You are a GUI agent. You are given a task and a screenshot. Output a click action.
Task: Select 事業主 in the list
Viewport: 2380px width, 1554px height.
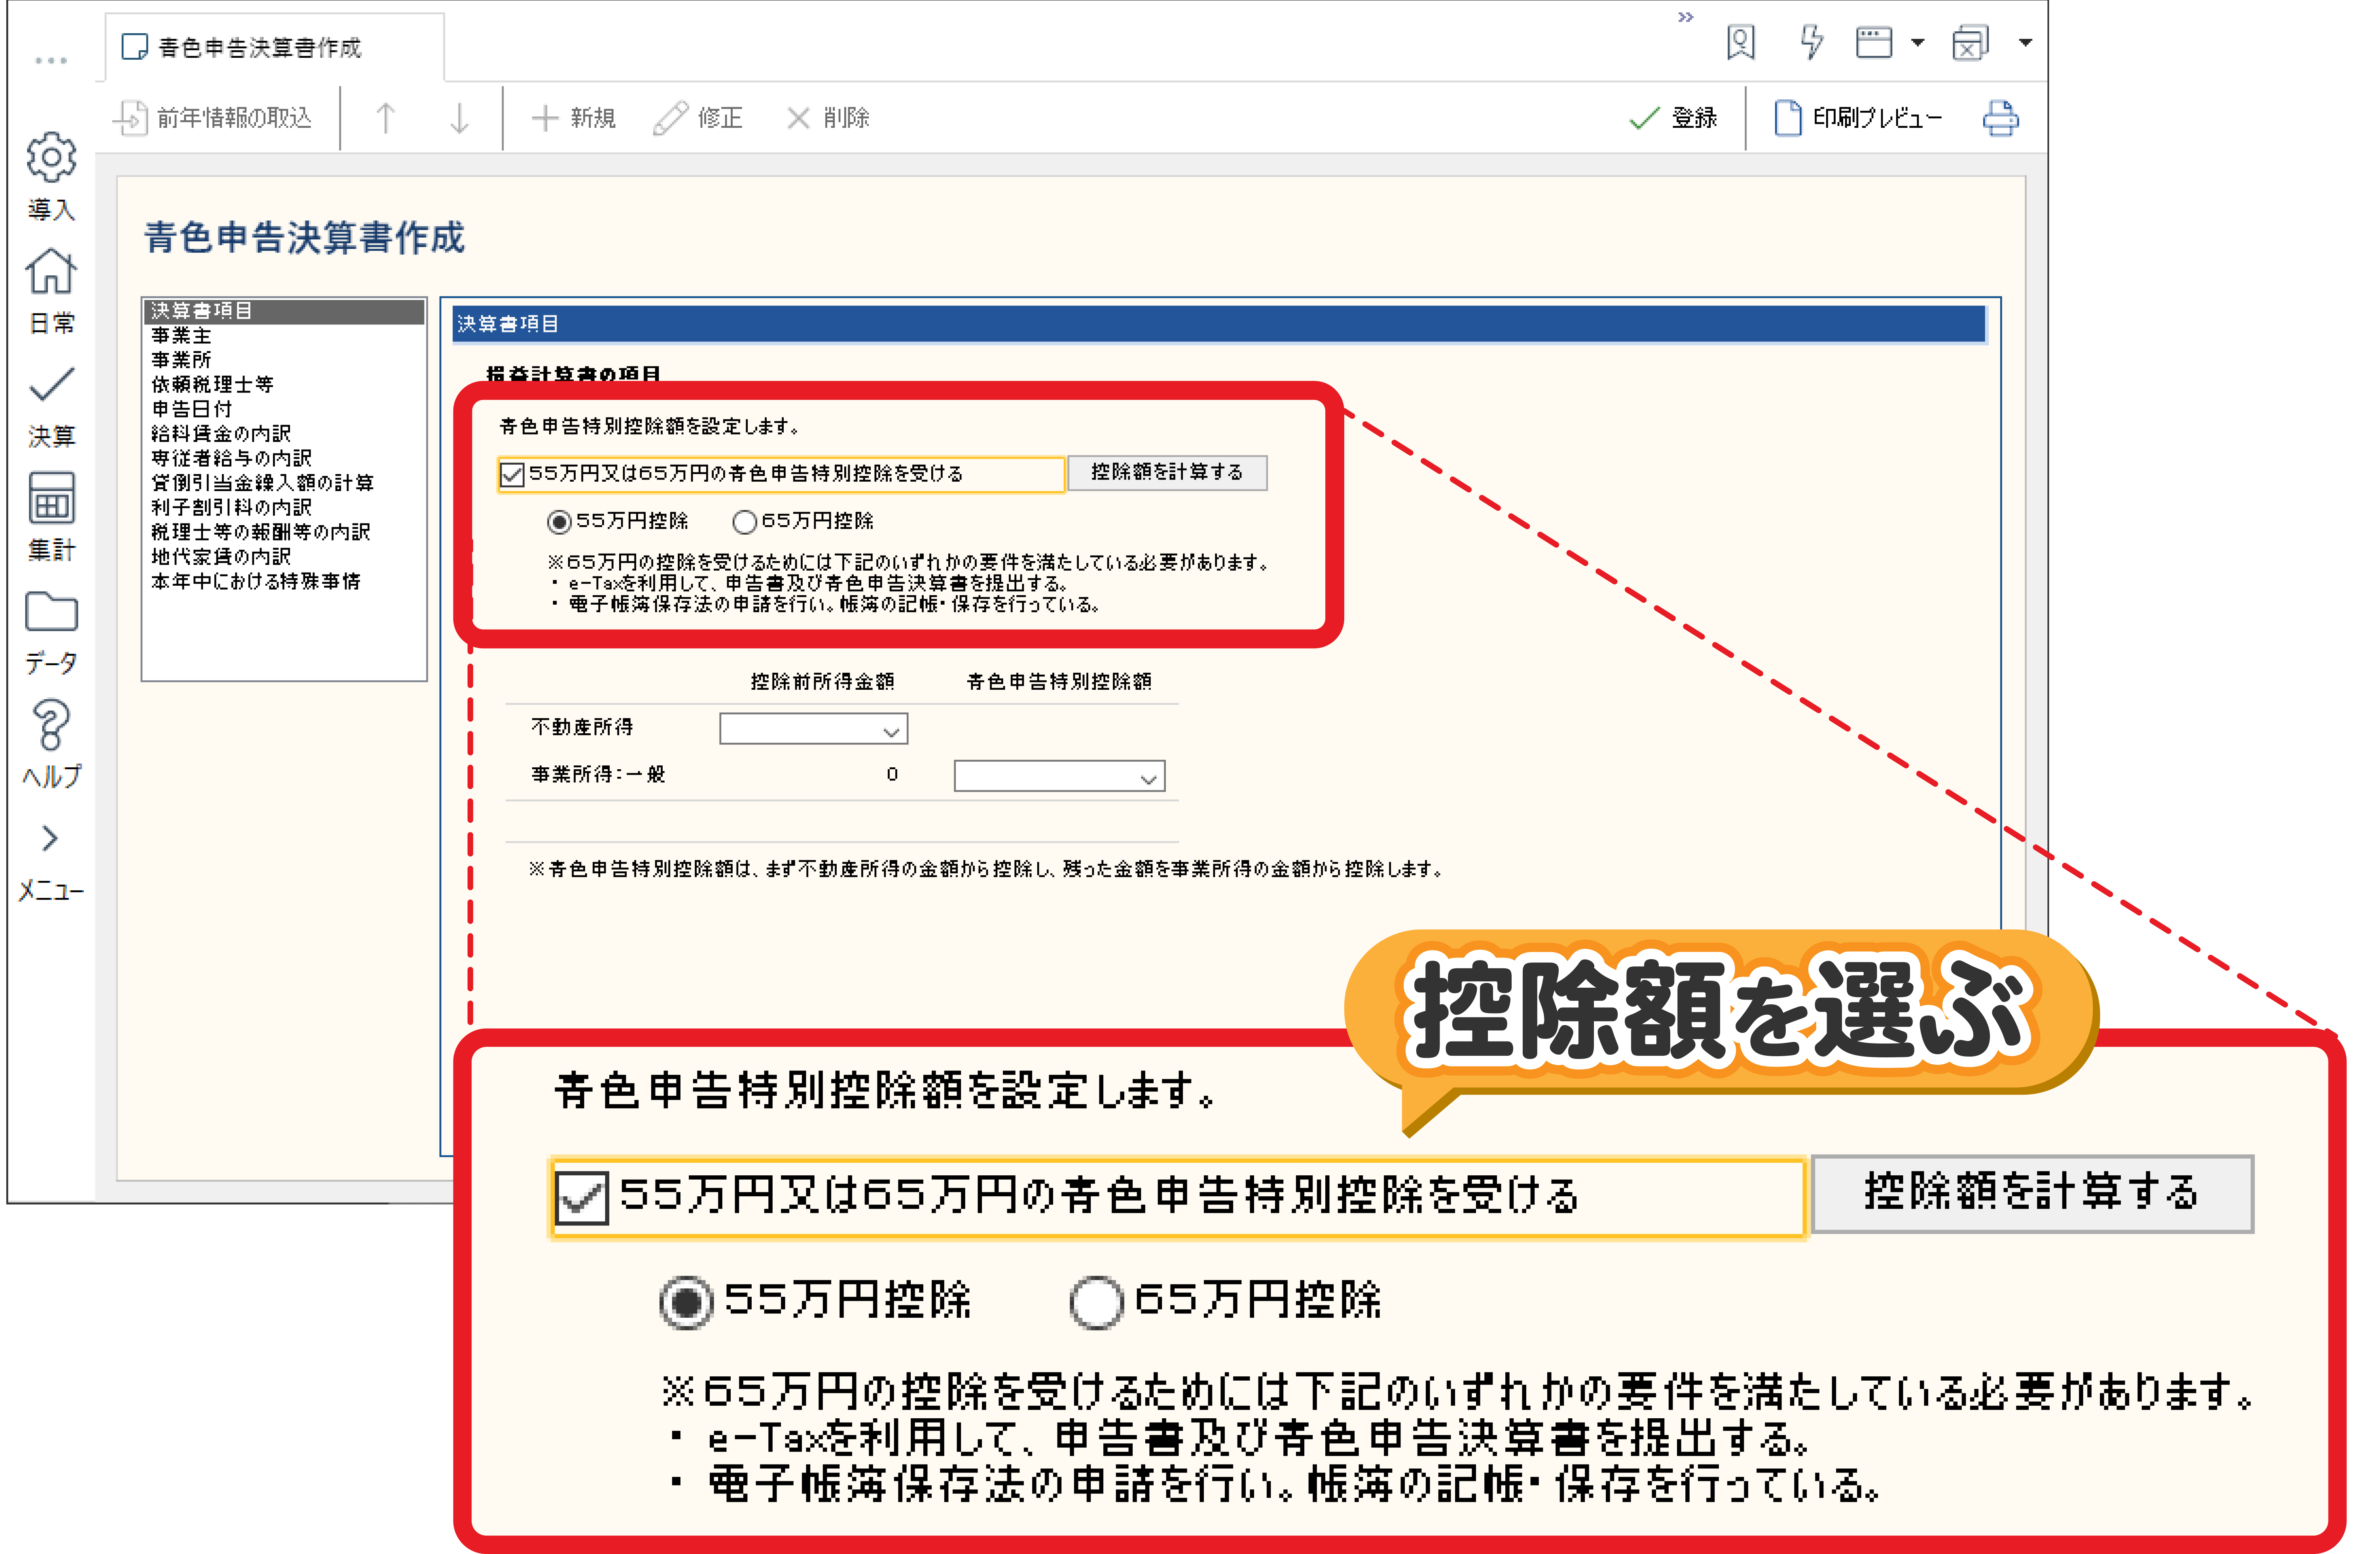(x=182, y=335)
